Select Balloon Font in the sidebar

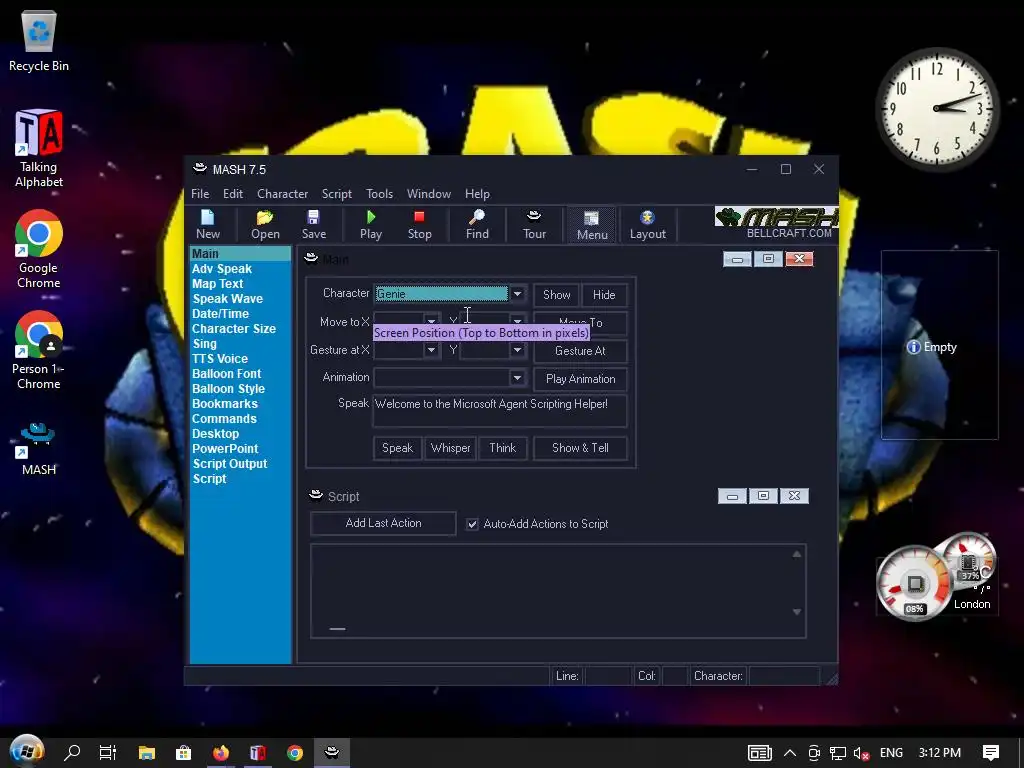pyautogui.click(x=226, y=374)
